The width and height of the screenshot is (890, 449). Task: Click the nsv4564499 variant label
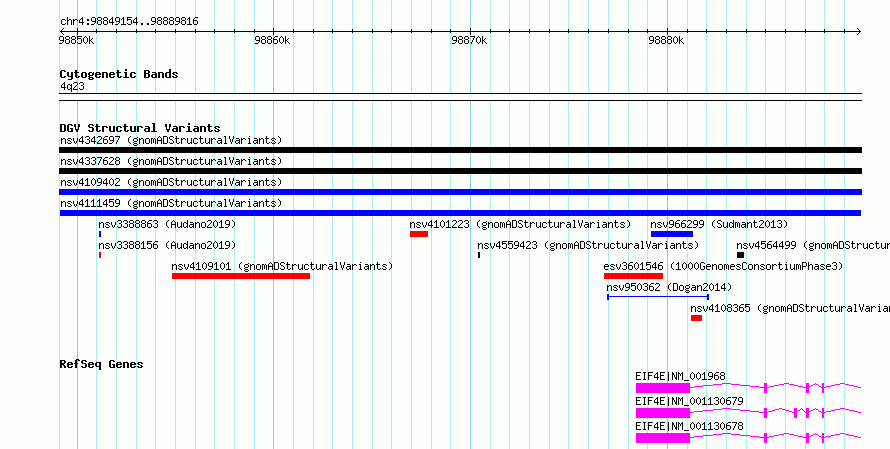(813, 245)
